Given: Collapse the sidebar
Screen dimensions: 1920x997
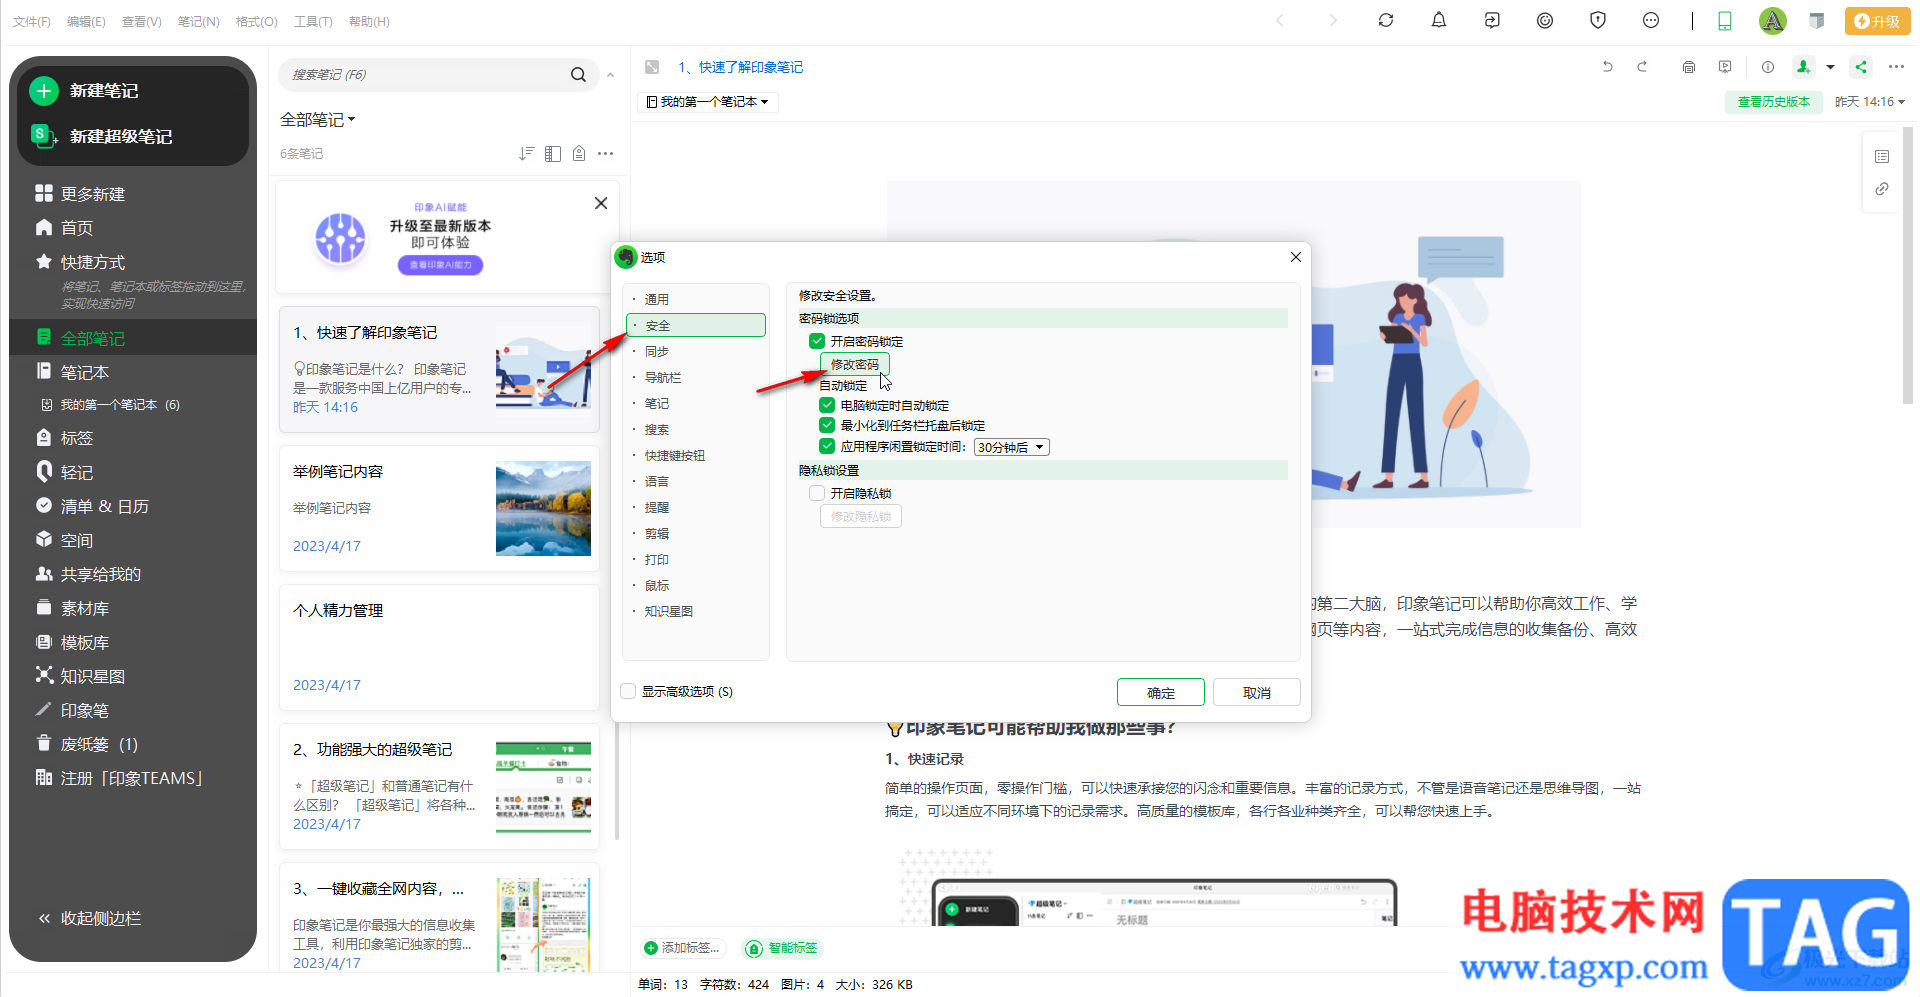Looking at the screenshot, I should [90, 918].
